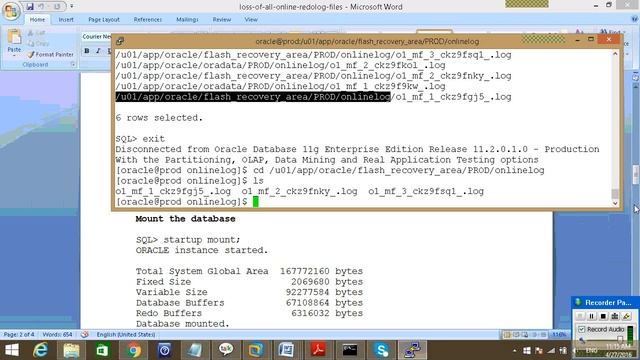Screen dimensions: 640x360
Task: Stop recording in Recorder Panel
Action: click(603, 316)
